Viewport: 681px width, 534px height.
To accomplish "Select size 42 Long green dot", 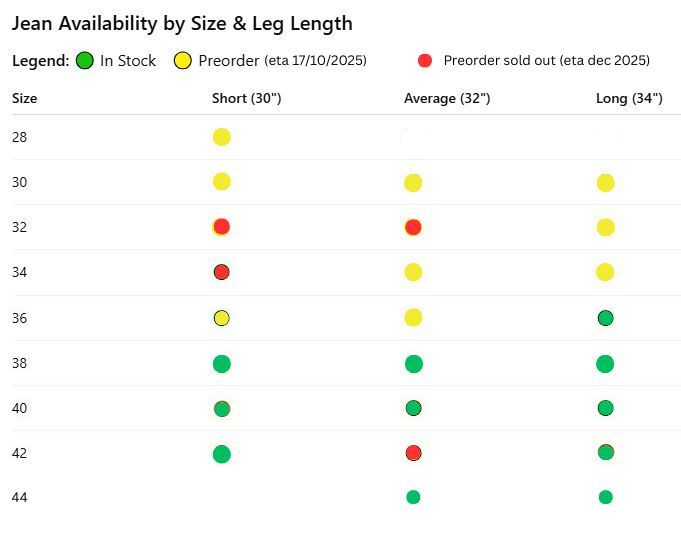I will tap(605, 452).
